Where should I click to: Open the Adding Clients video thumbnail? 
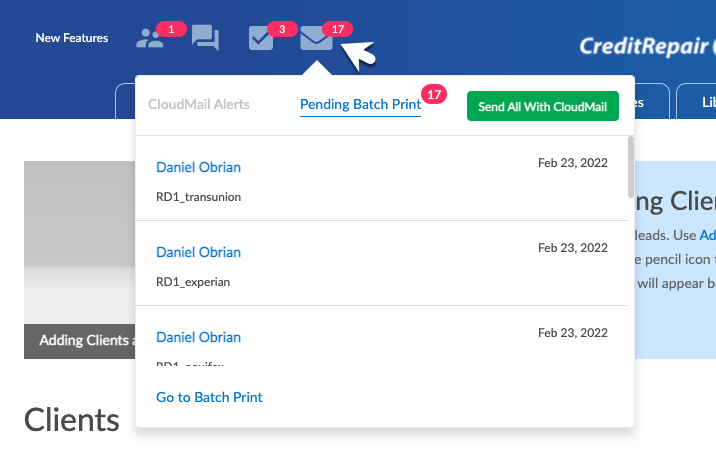pos(79,258)
